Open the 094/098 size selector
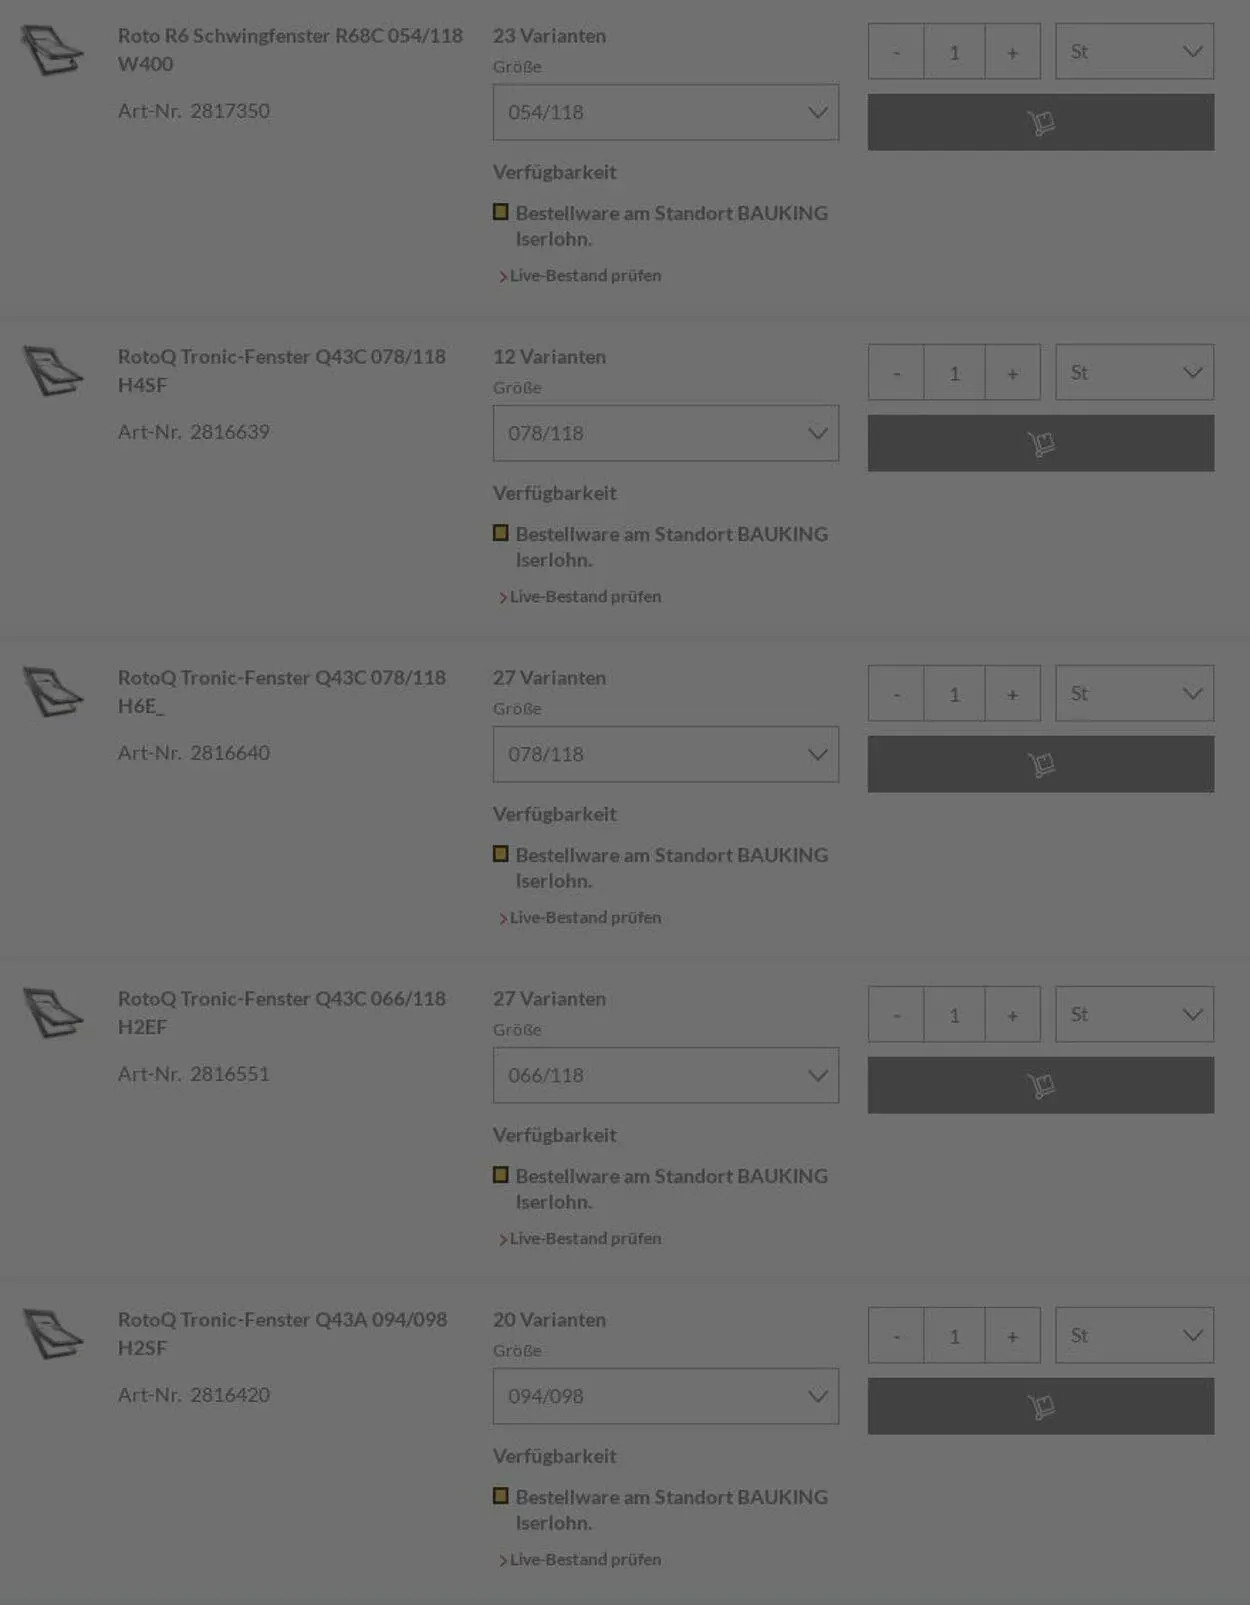The image size is (1250, 1605). (665, 1396)
